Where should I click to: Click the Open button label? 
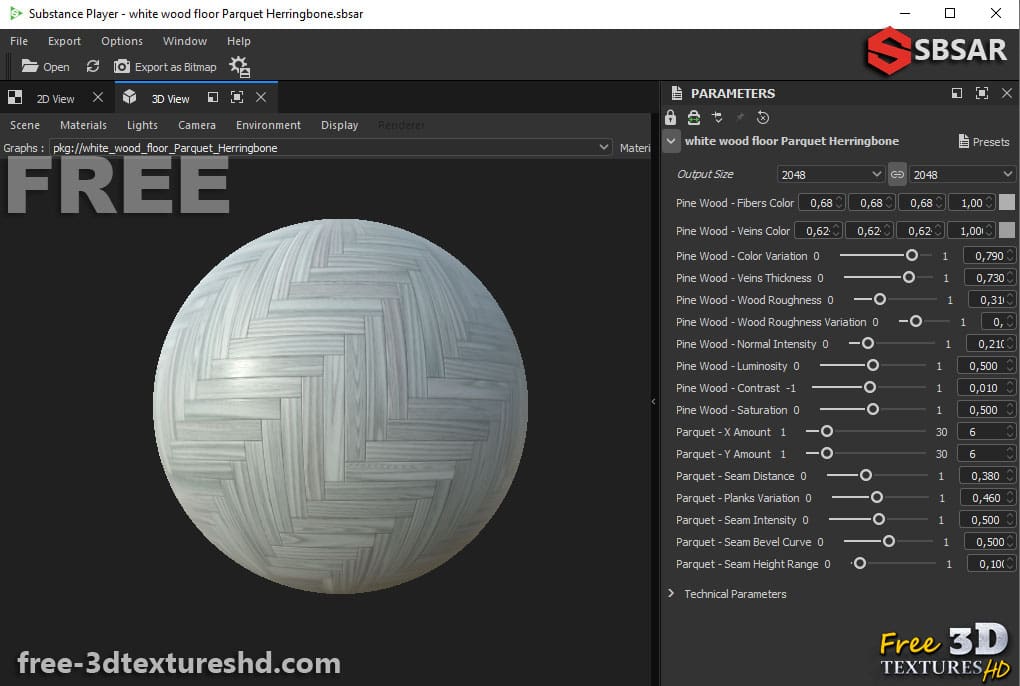point(56,67)
